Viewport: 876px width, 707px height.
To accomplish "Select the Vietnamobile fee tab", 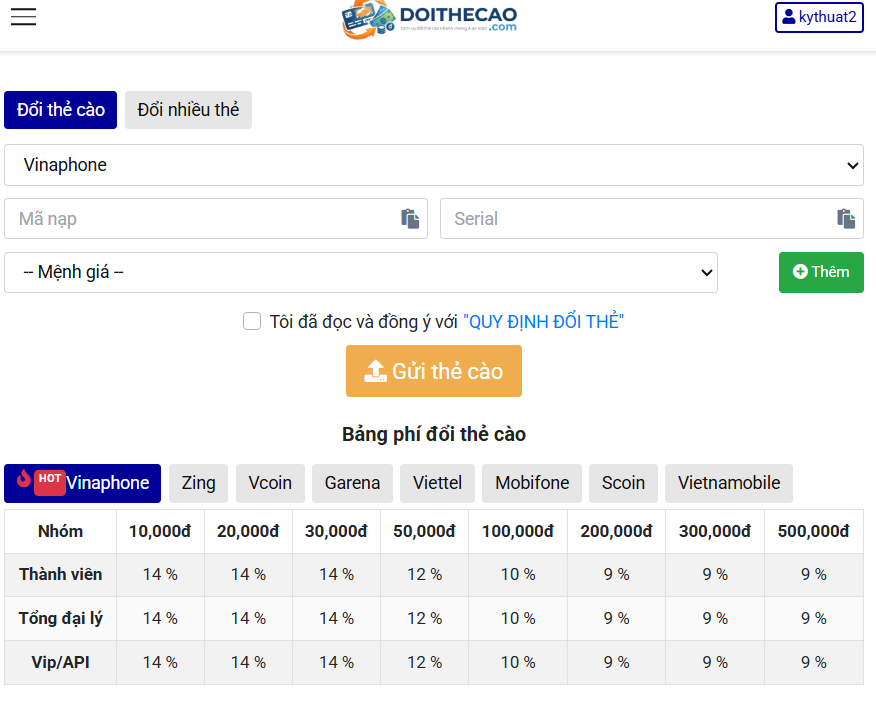I will tap(729, 483).
